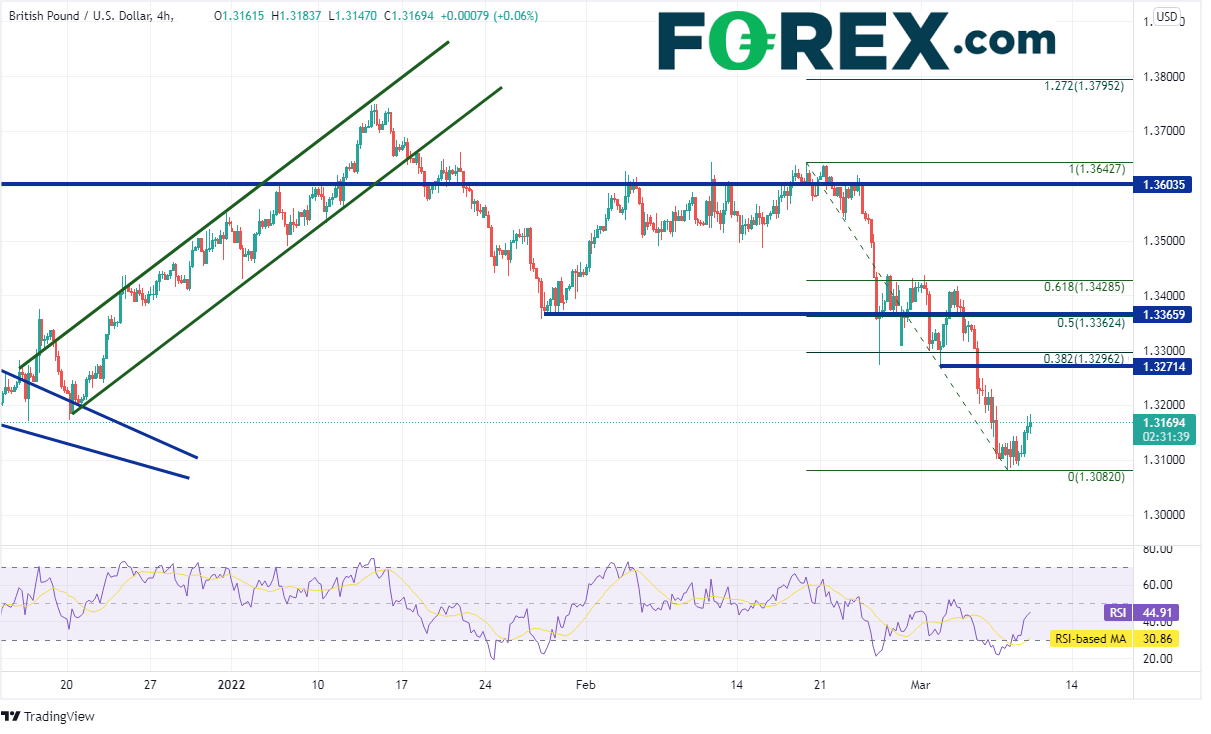Click the Mar label on time axis
Screen dimensions: 1211x734
[920, 685]
